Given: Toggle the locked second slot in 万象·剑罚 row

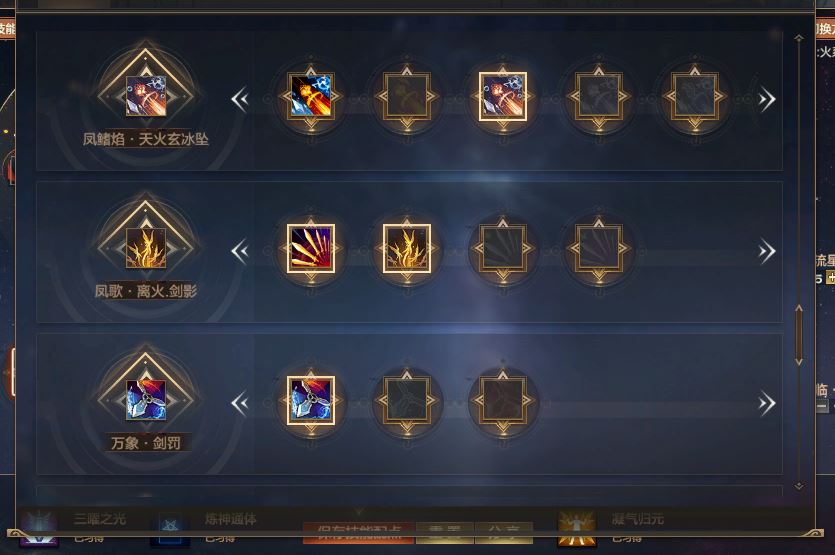Looking at the screenshot, I should [x=407, y=401].
